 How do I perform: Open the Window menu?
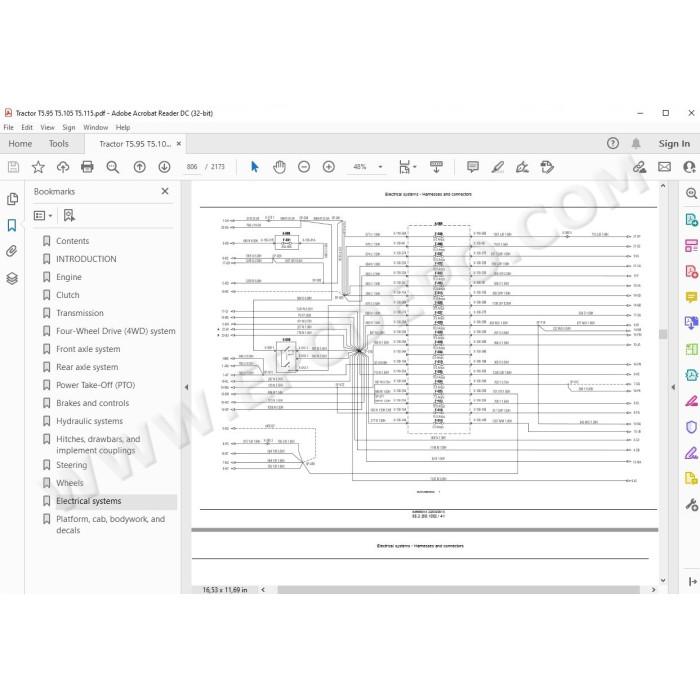point(96,127)
